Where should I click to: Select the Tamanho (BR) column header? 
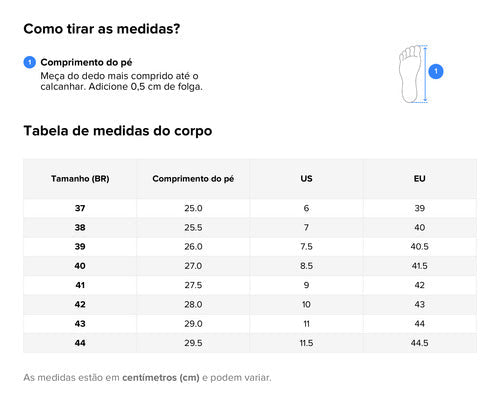[x=80, y=179]
